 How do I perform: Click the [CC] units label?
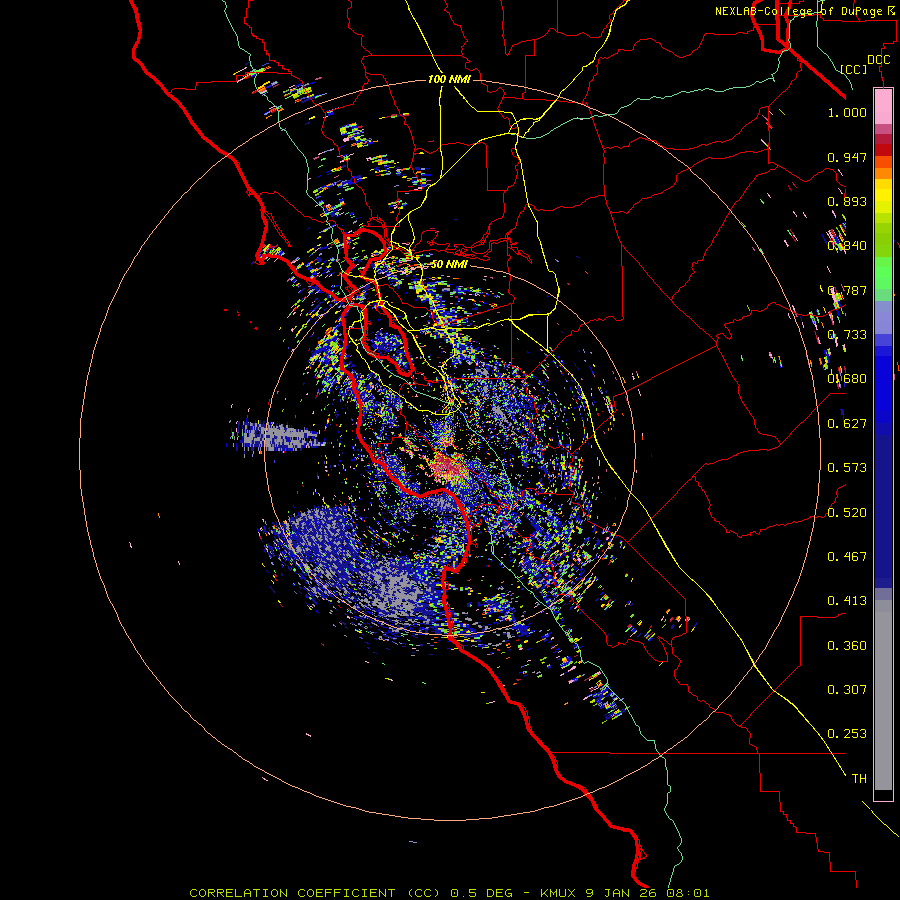(x=854, y=69)
